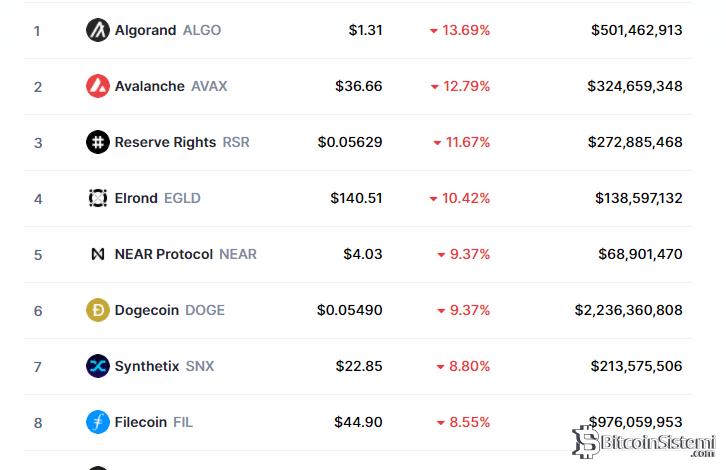
Task: Click the Elrond EGLD logo icon
Action: coord(97,198)
